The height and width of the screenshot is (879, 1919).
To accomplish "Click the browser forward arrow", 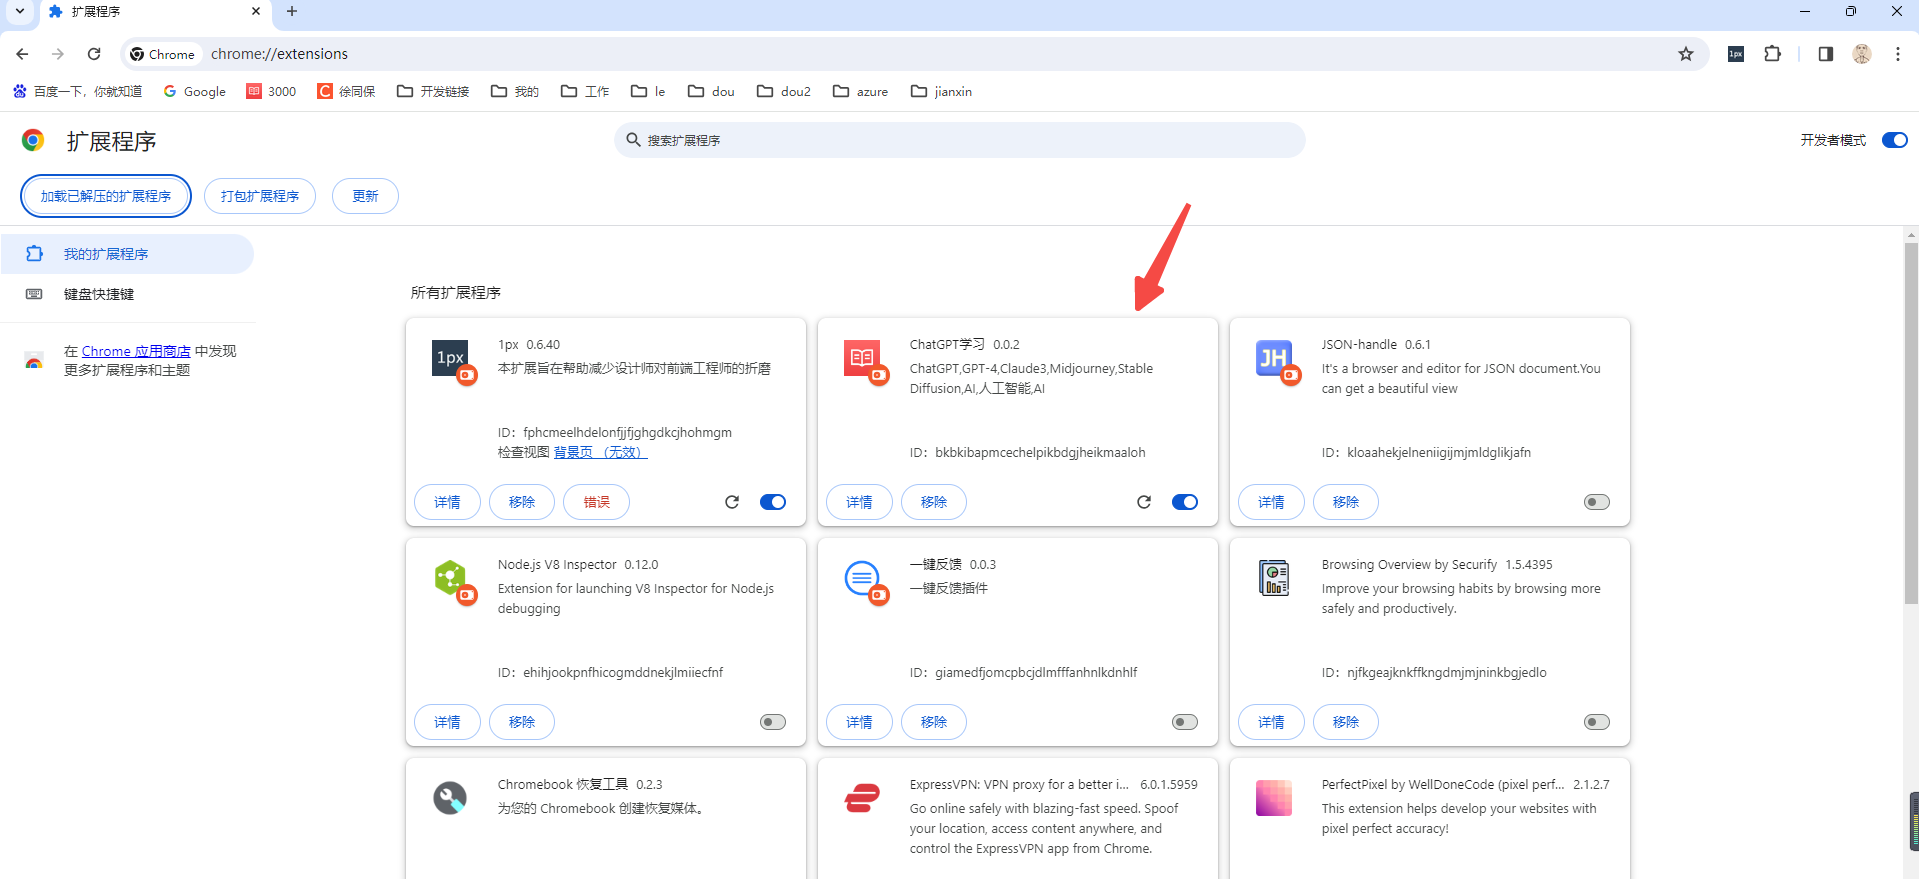I will [58, 54].
